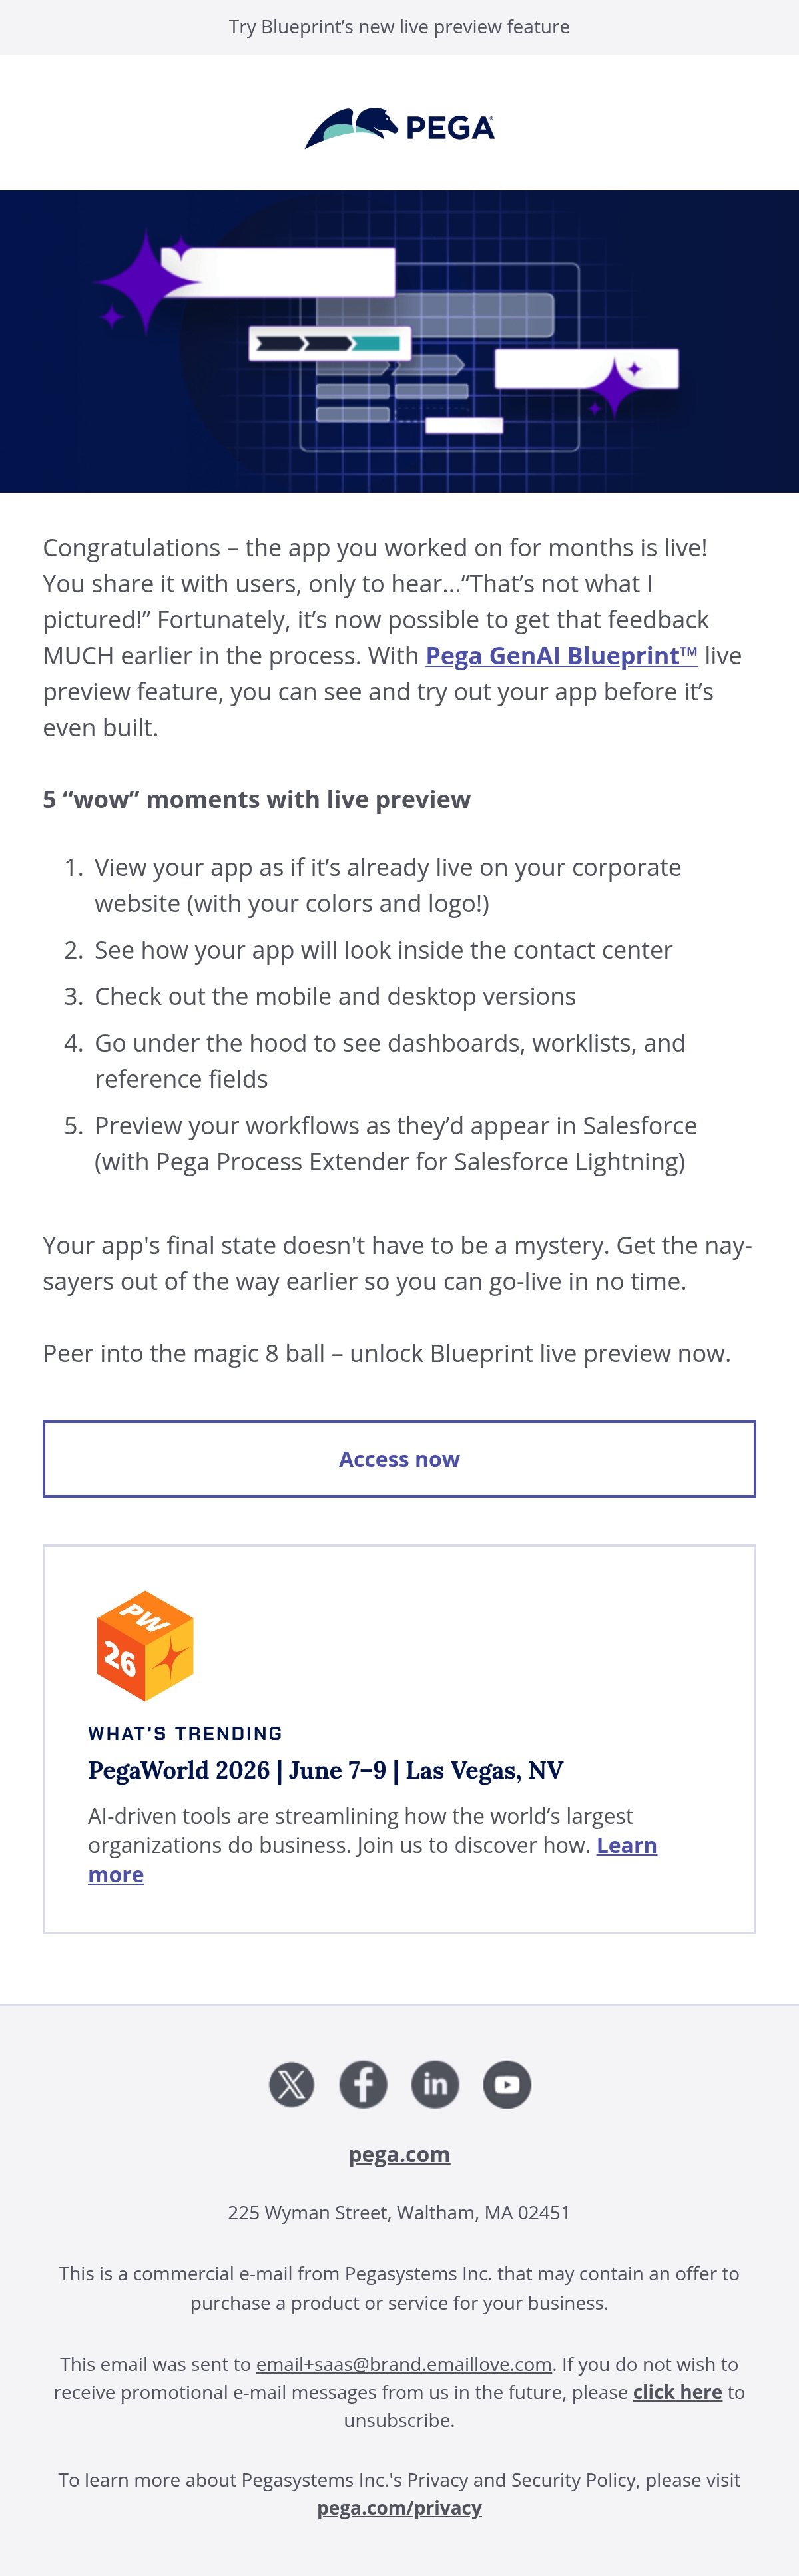Click the orange PW26 cube icon
Viewport: 799px width, 2576px height.
pos(145,1645)
